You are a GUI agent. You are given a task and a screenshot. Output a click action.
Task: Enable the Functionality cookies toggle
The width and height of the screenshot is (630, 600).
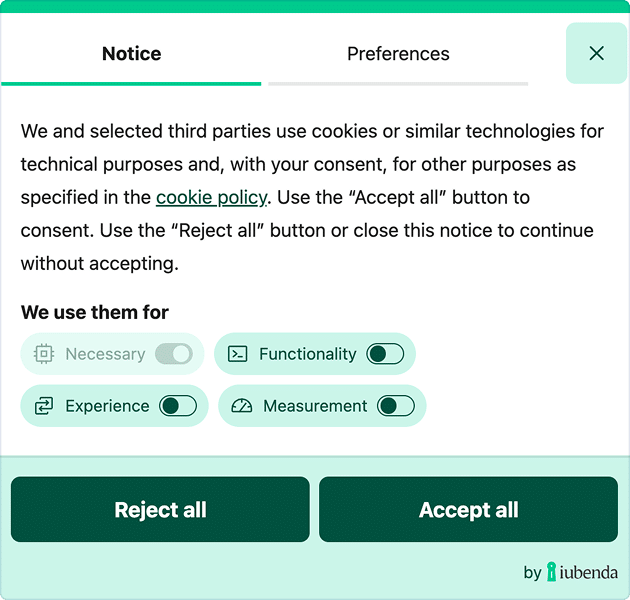pyautogui.click(x=385, y=354)
